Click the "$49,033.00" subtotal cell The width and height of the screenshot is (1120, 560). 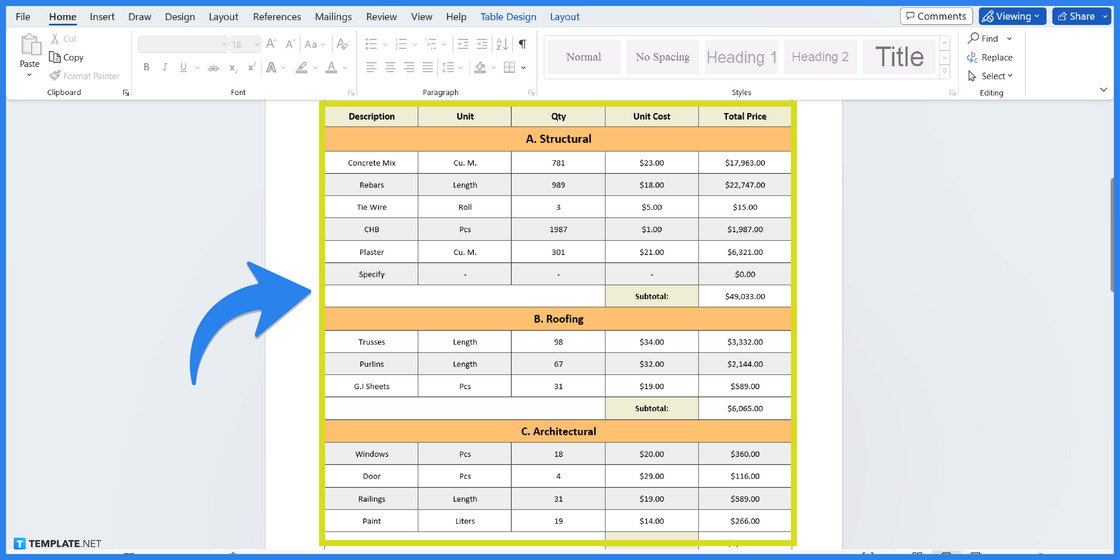(746, 296)
